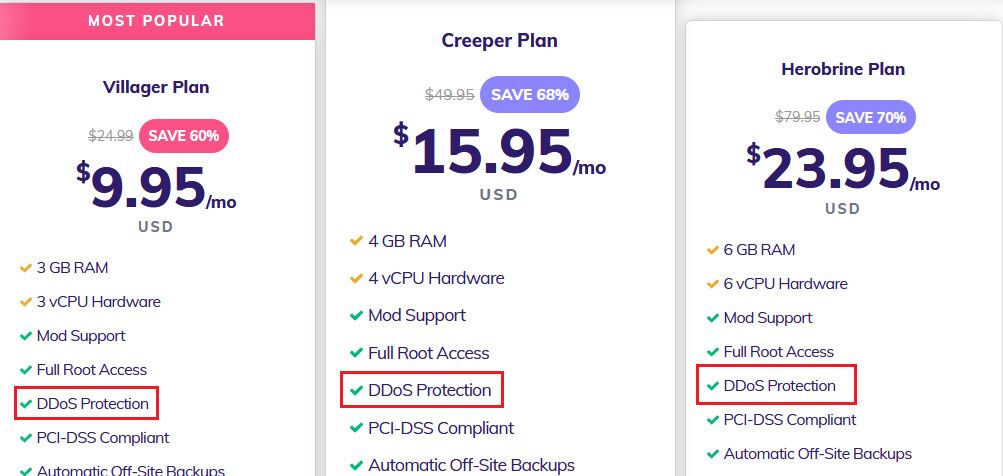The image size is (1003, 476).
Task: Click the SAVE 70% badge
Action: pos(871,118)
